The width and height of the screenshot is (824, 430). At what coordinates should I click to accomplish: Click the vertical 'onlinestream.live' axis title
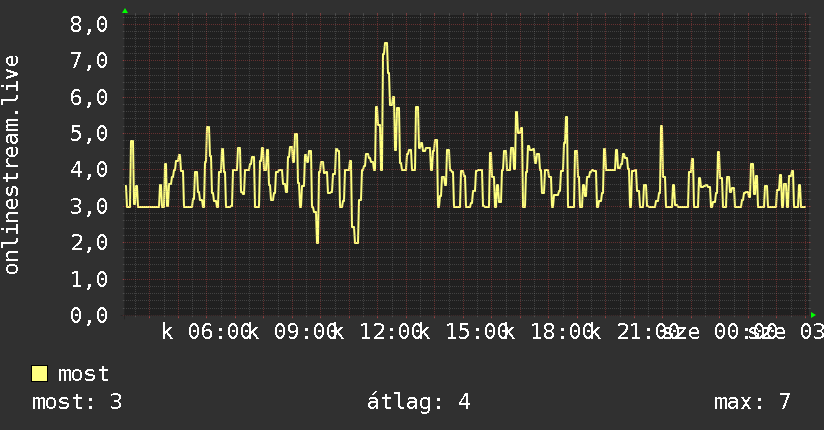pyautogui.click(x=12, y=165)
